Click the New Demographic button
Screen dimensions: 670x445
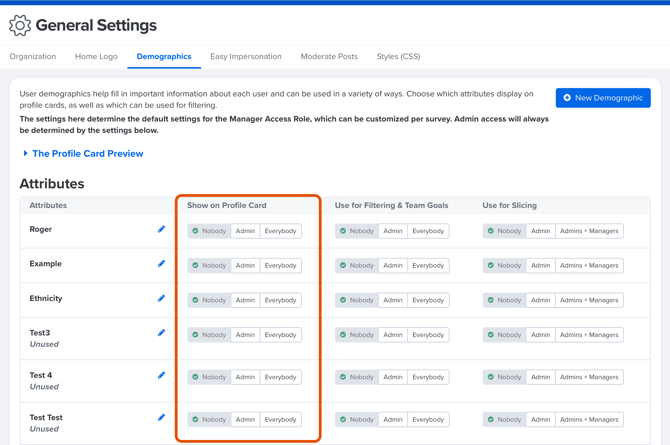[x=603, y=98]
